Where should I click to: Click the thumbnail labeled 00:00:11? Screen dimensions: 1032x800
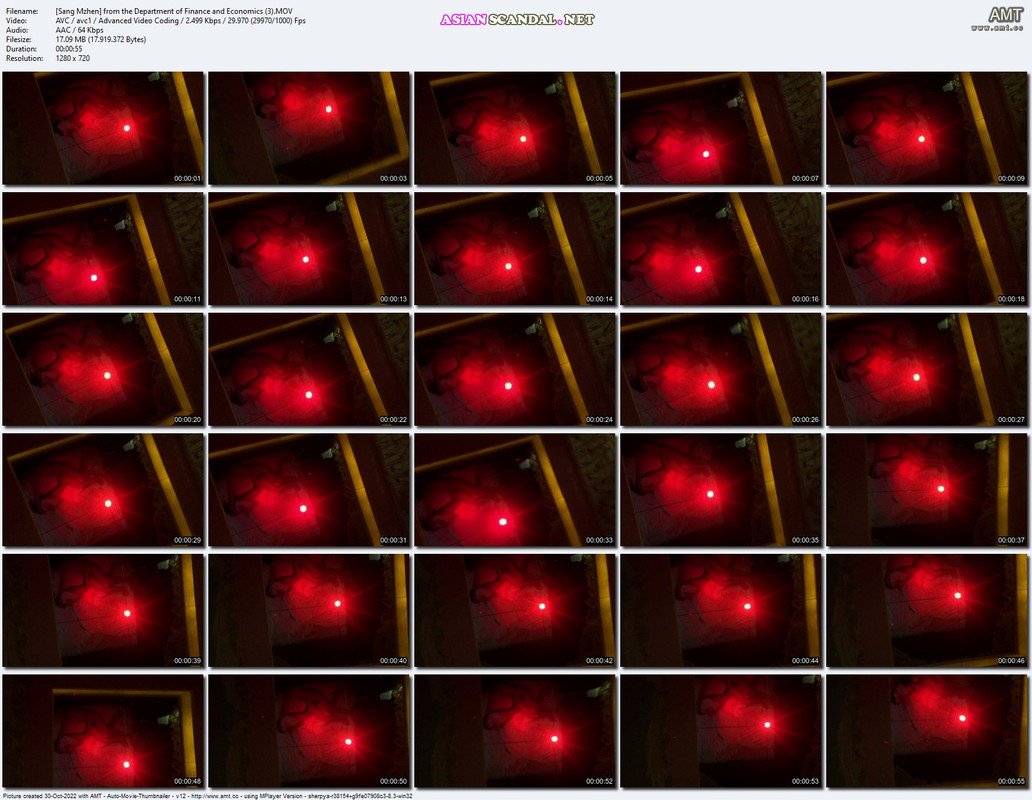click(x=103, y=249)
